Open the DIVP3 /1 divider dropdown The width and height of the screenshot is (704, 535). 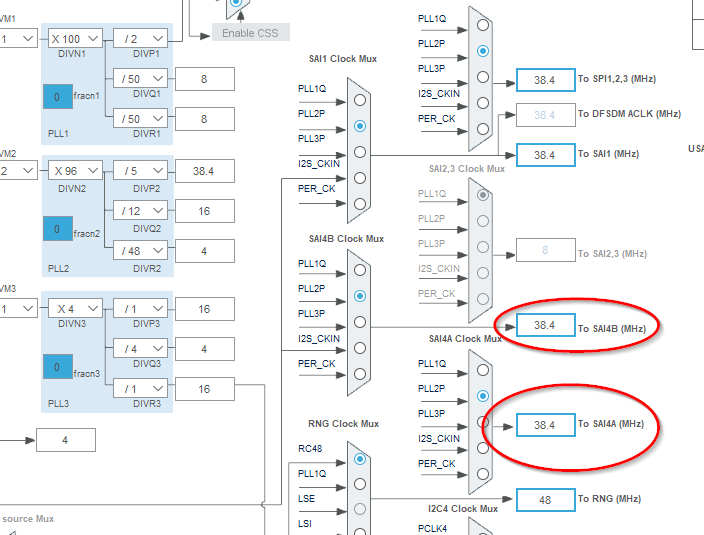coord(140,309)
